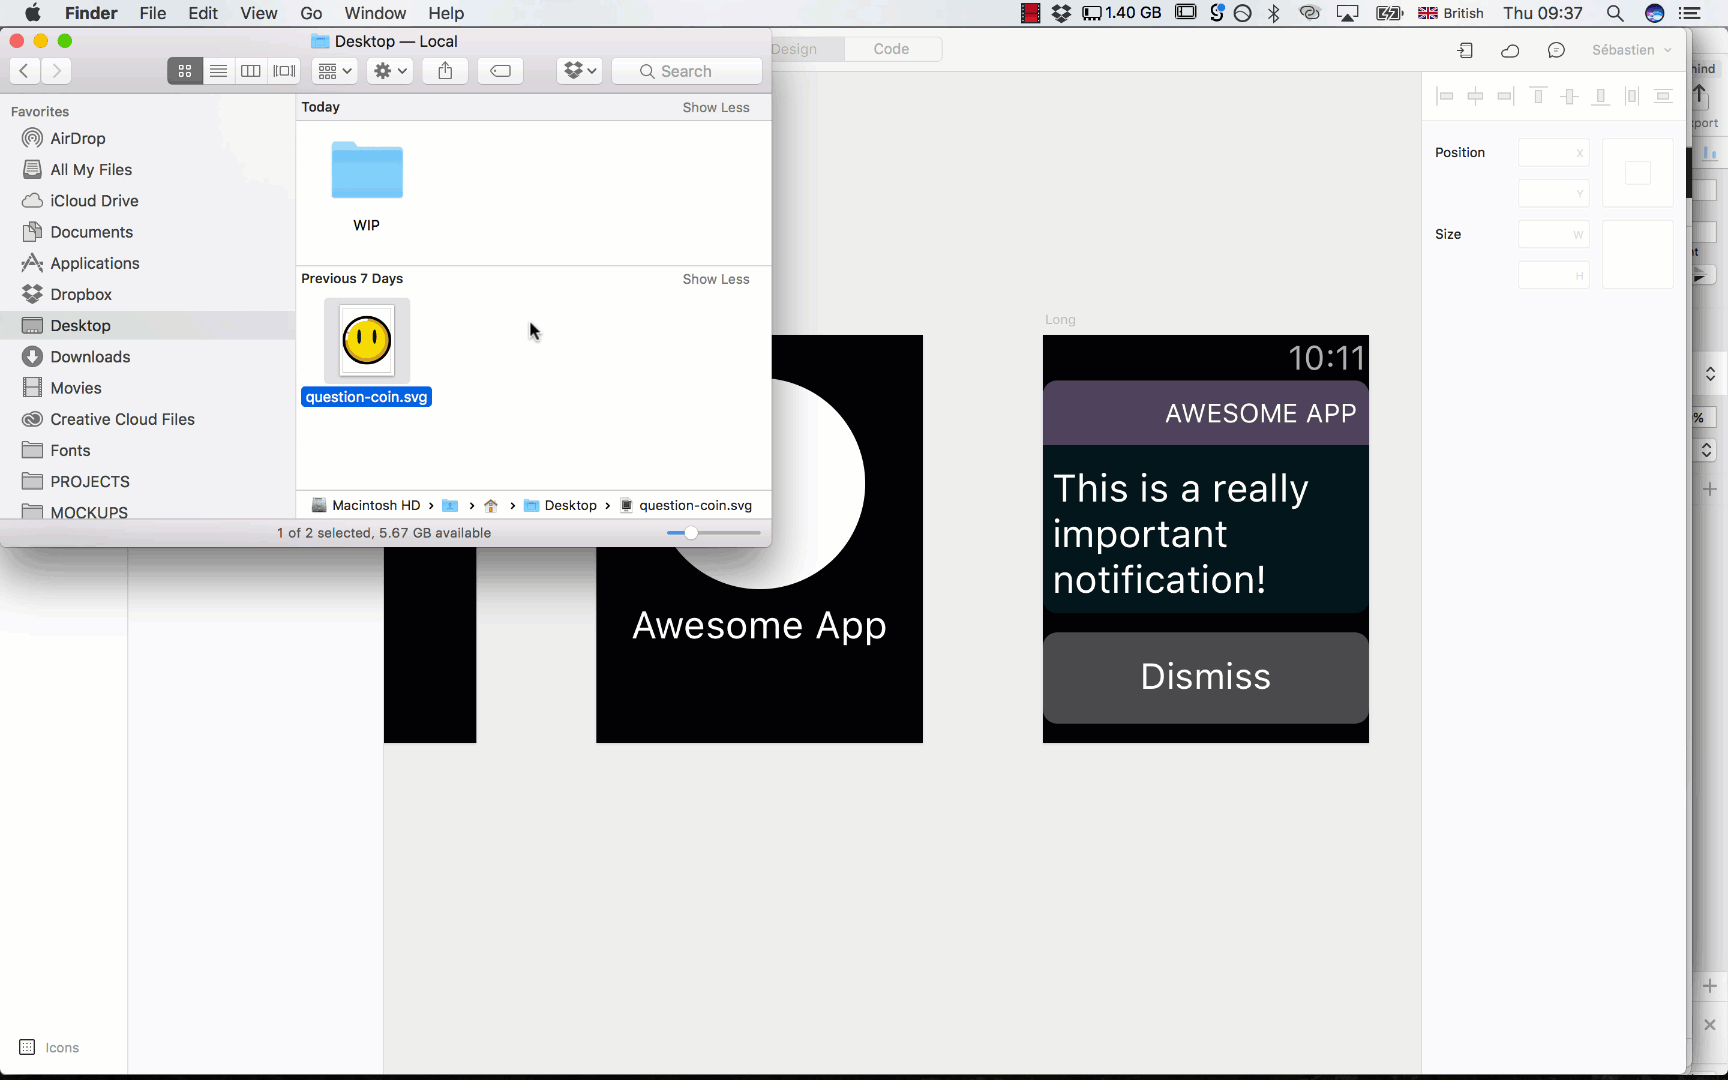Open Downloads in Finder sidebar

pyautogui.click(x=90, y=357)
